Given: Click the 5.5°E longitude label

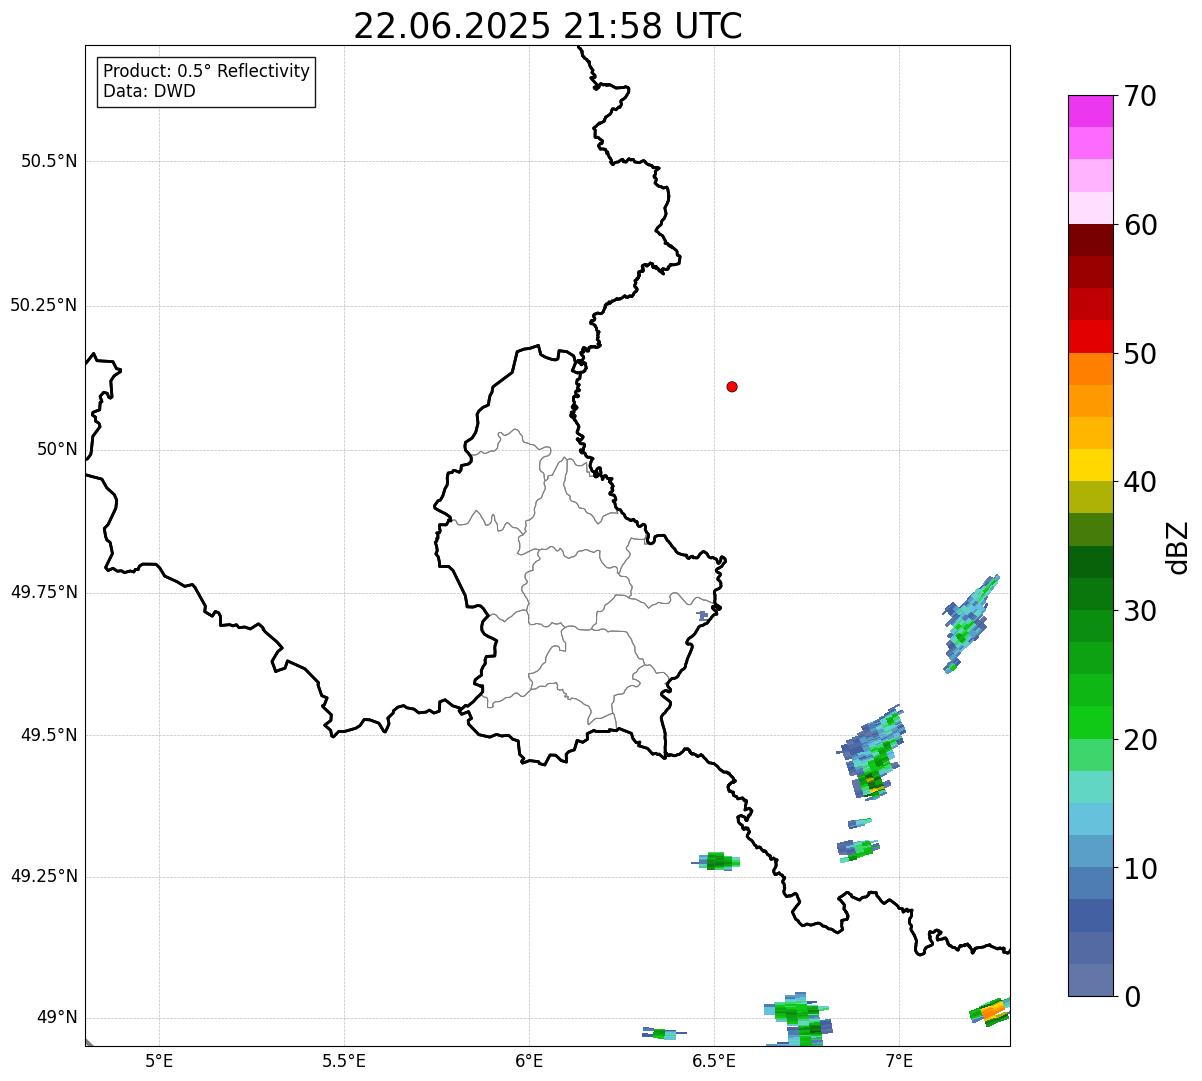Looking at the screenshot, I should coord(344,1060).
